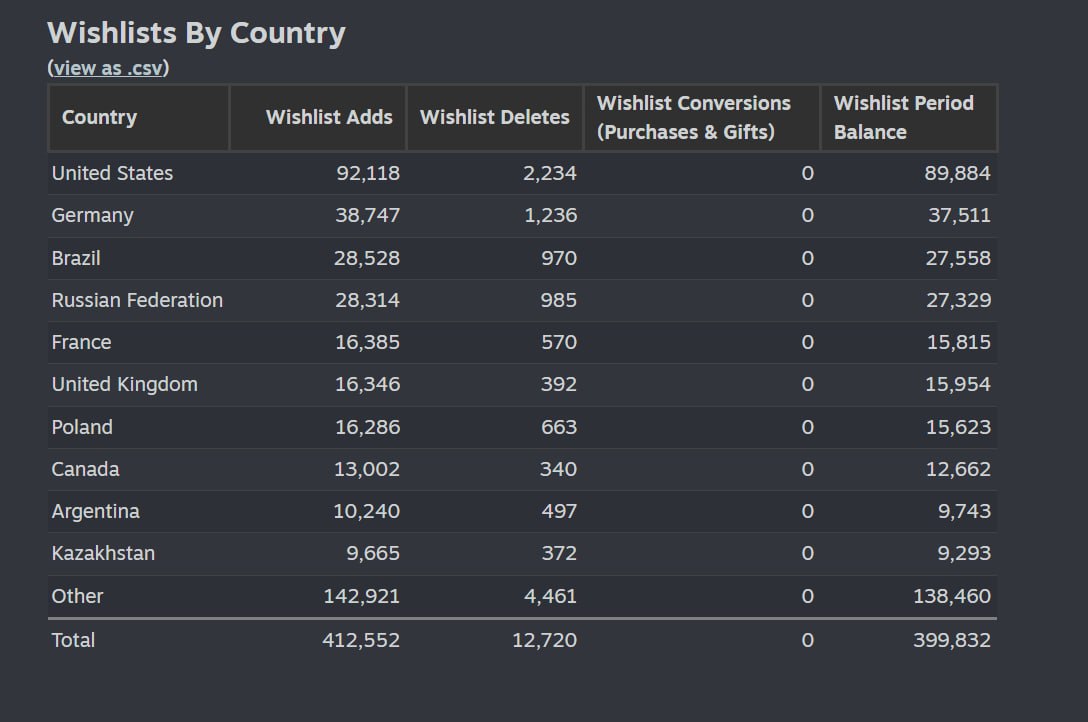Click the Wishlist Conversions column header
This screenshot has height=722, width=1088.
point(693,117)
